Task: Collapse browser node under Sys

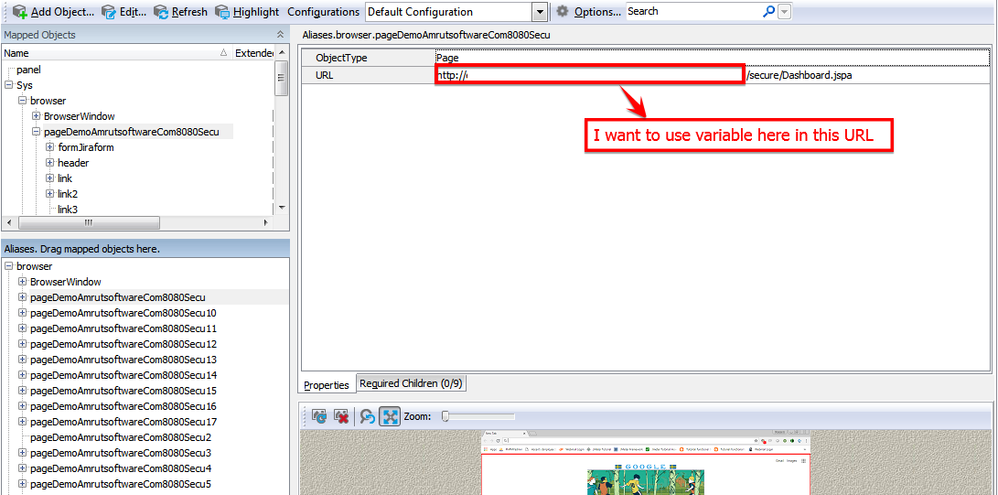Action: pyautogui.click(x=22, y=101)
